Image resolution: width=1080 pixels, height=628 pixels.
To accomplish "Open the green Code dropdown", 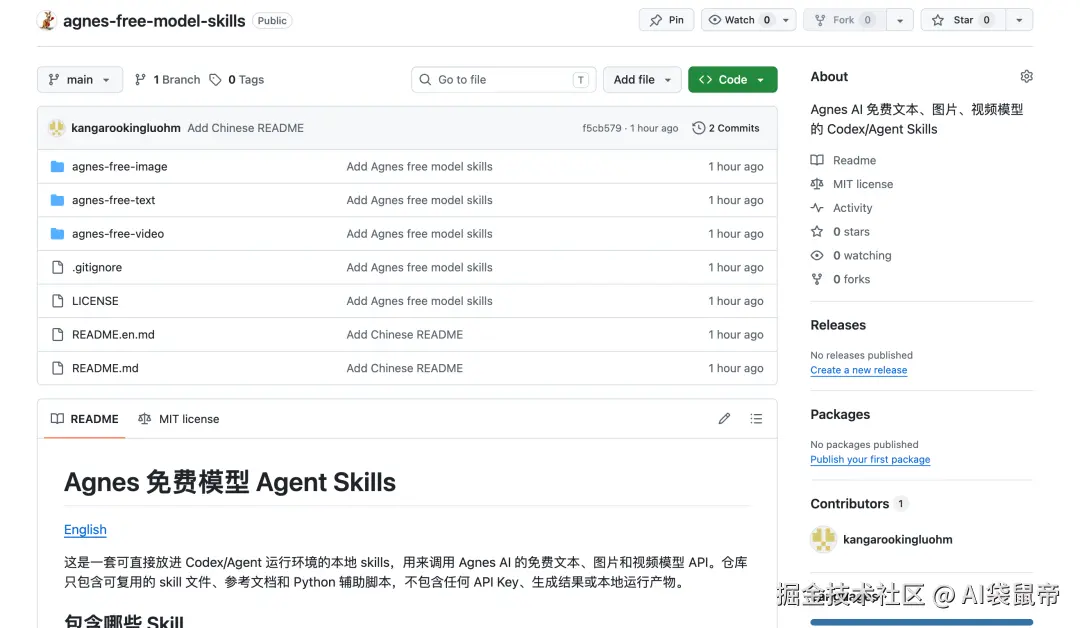I will [732, 80].
